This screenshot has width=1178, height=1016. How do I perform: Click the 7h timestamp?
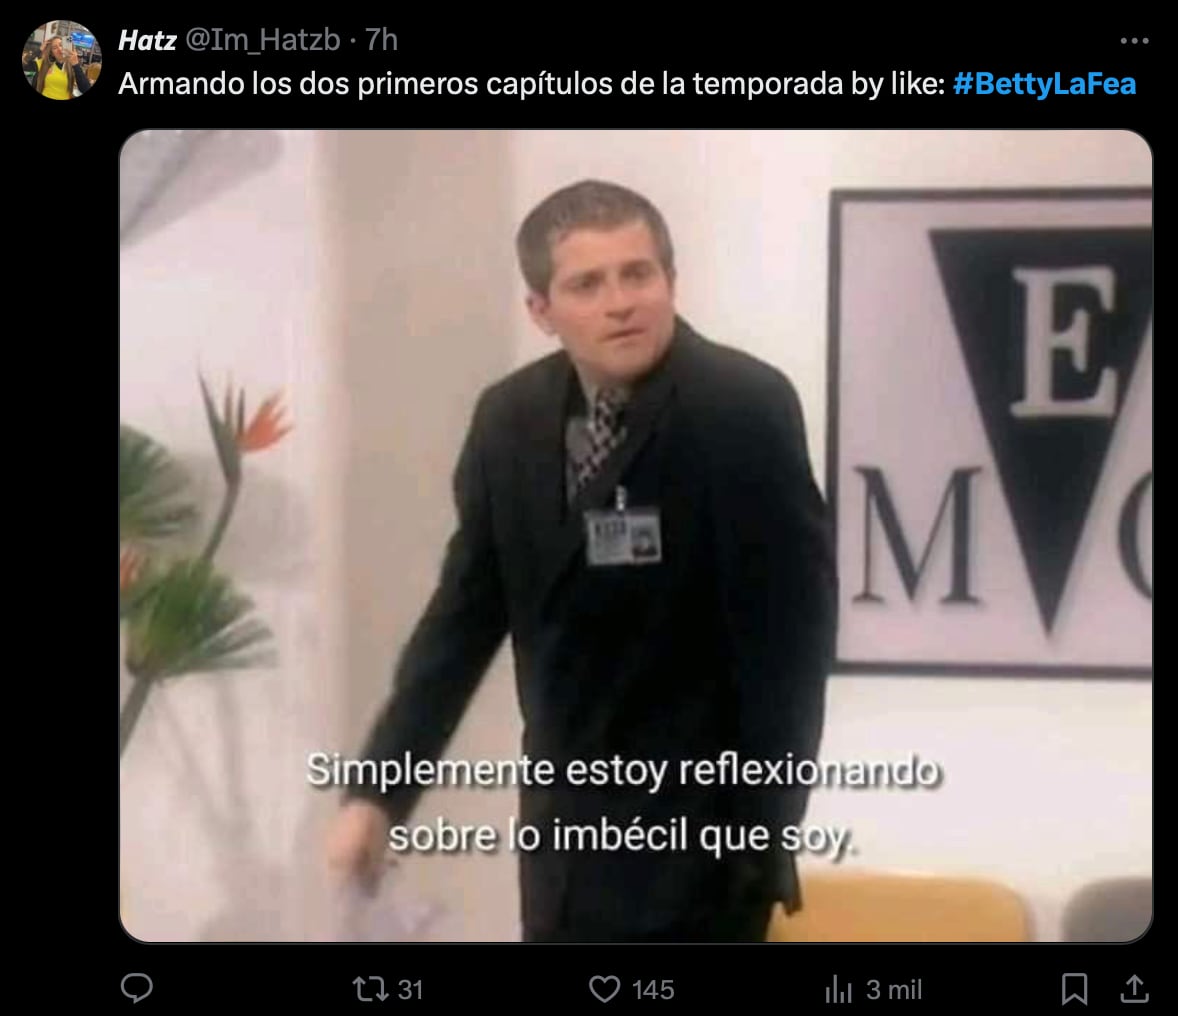(381, 40)
